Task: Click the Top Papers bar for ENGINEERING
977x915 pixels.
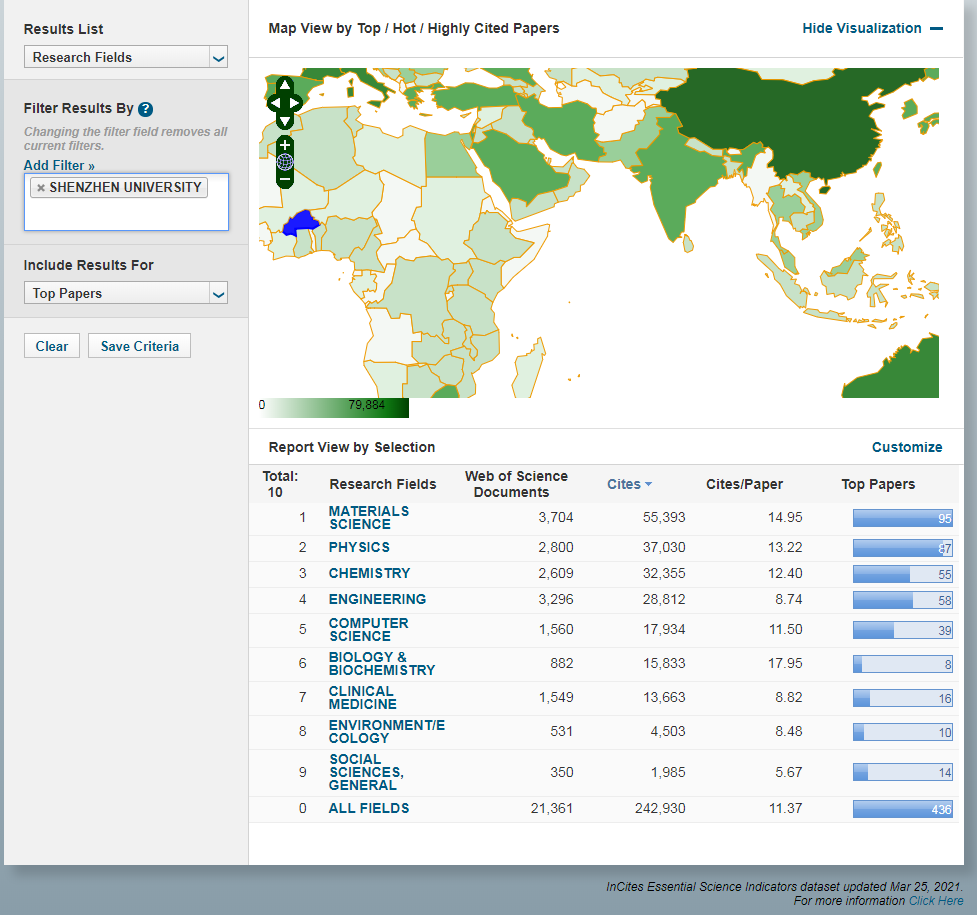Action: pos(901,600)
